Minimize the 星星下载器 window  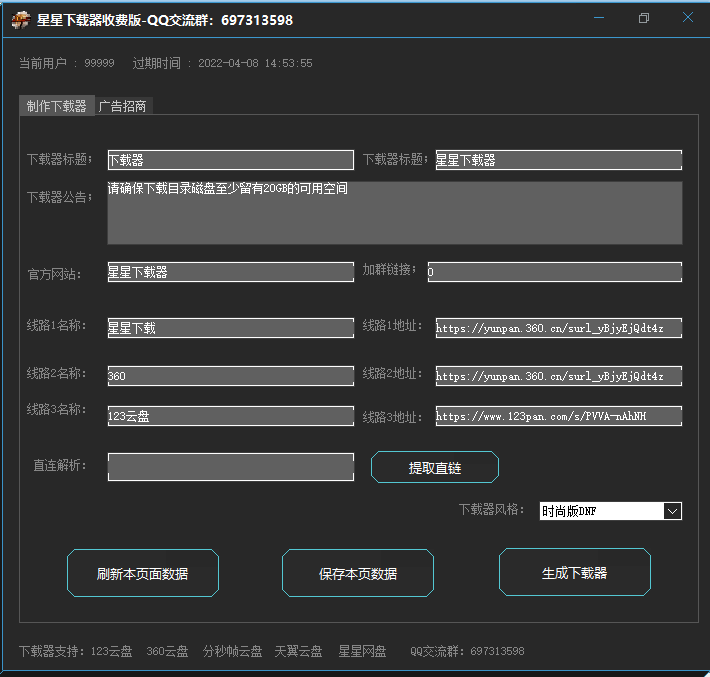tap(599, 18)
